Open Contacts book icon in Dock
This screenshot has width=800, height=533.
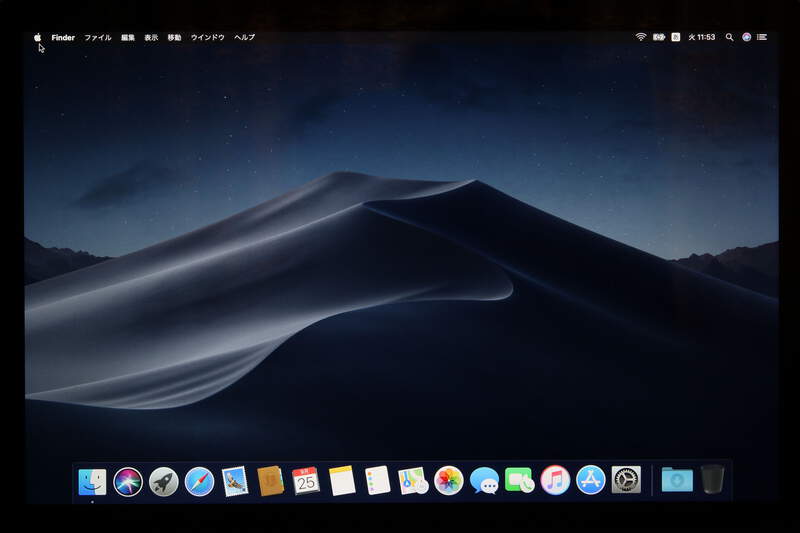[x=270, y=481]
